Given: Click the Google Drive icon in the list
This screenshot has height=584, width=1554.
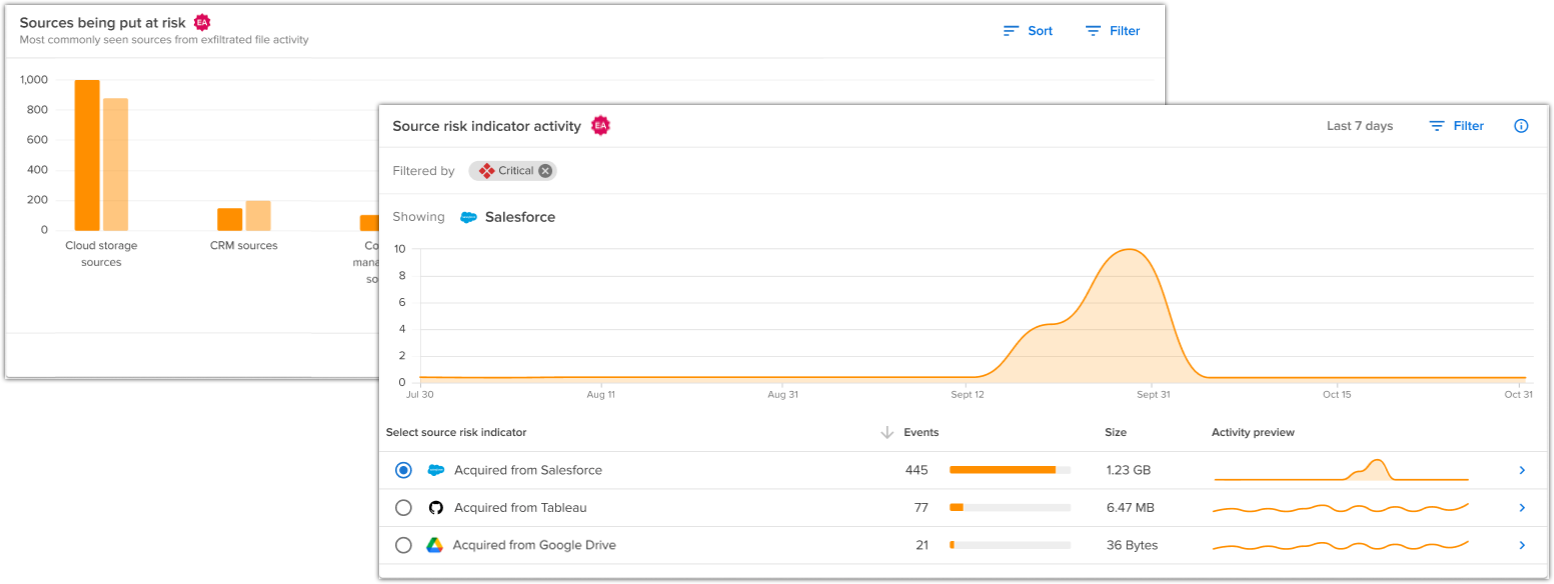Looking at the screenshot, I should click(434, 545).
